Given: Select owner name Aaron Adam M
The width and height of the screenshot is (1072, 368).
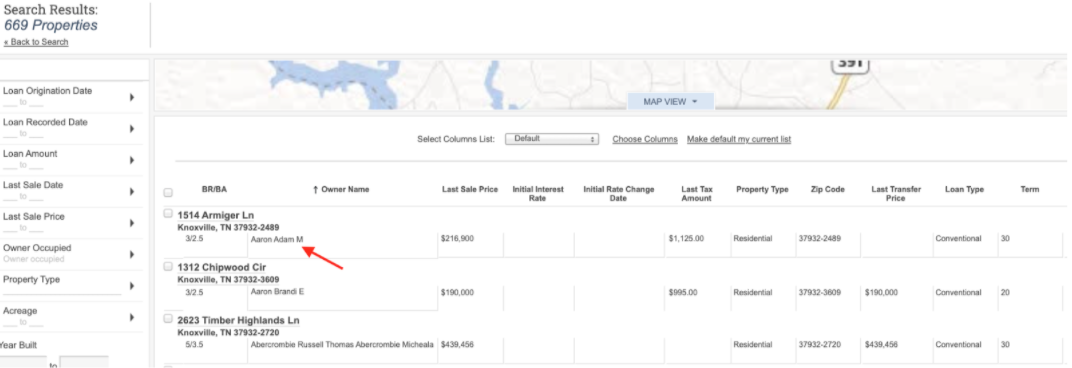Looking at the screenshot, I should pos(277,239).
